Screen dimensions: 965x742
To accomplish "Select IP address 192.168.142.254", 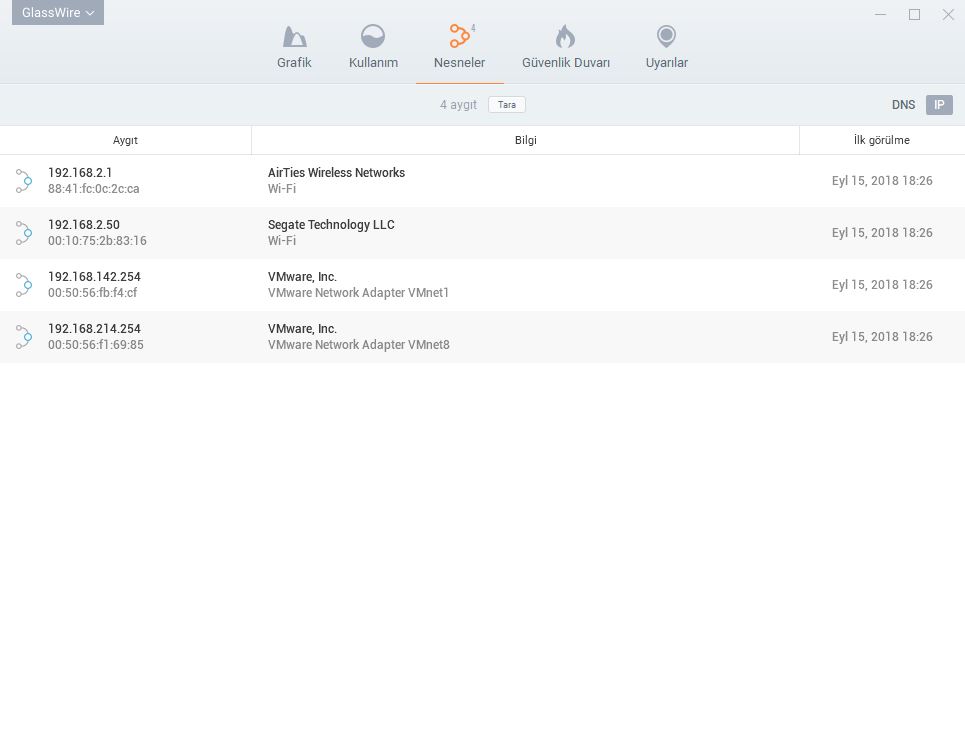I will click(94, 277).
